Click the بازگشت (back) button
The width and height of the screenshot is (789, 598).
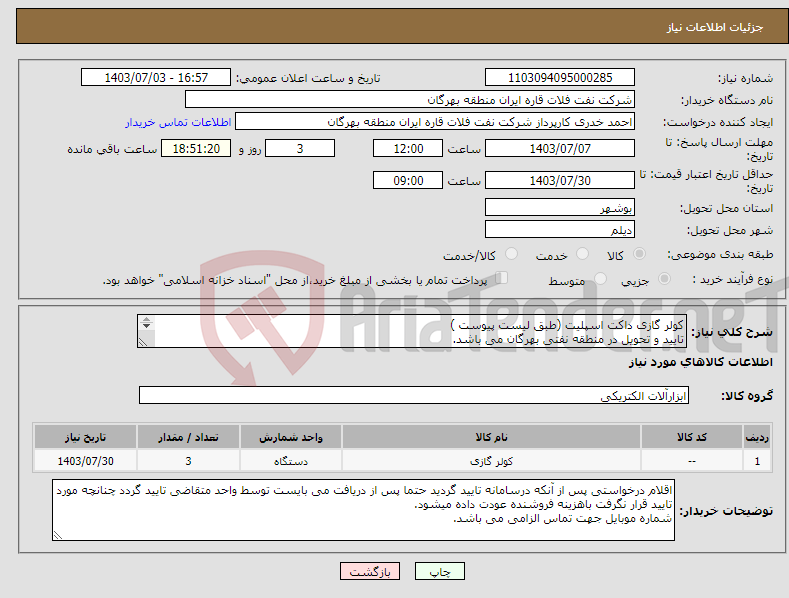(x=370, y=571)
